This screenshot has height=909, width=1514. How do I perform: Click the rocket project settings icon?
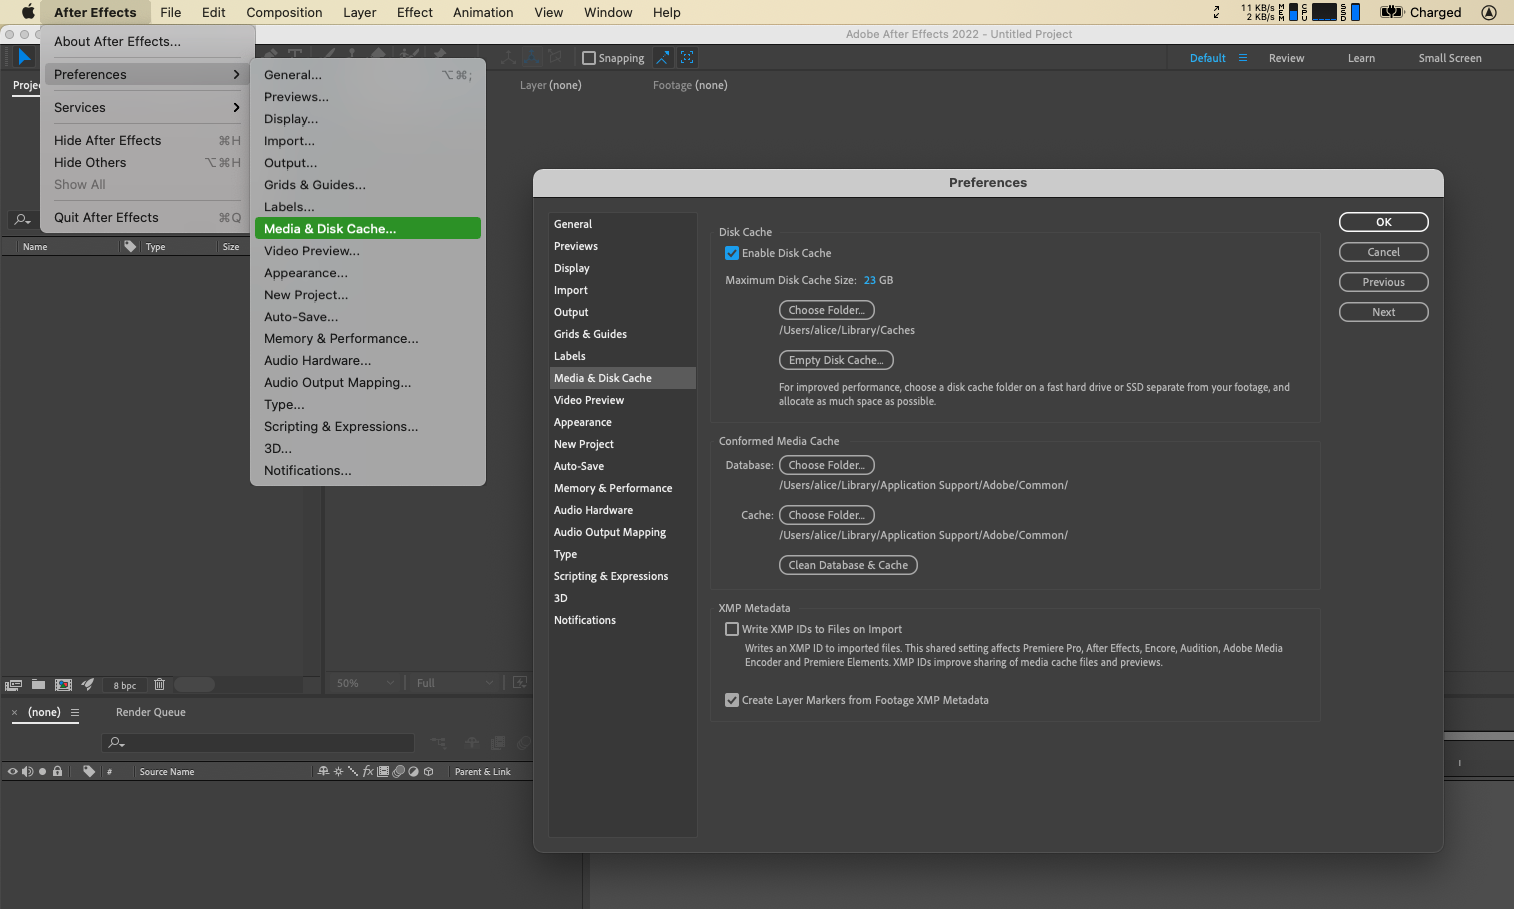point(88,685)
